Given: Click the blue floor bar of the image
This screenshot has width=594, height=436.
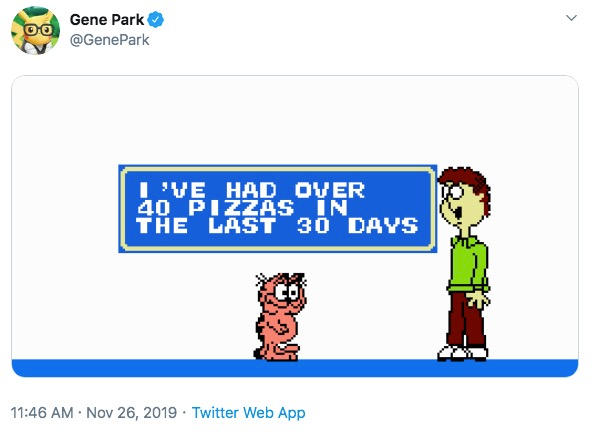Looking at the screenshot, I should (x=295, y=368).
